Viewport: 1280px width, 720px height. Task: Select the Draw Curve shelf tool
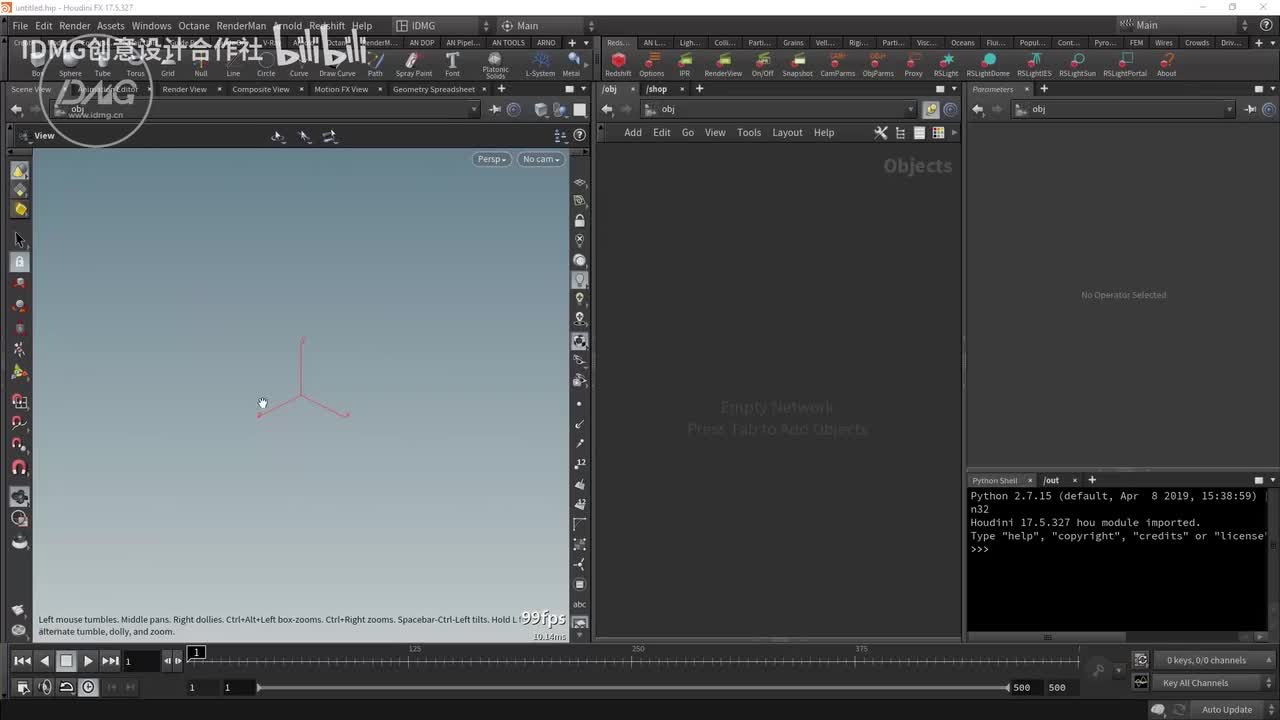click(337, 65)
